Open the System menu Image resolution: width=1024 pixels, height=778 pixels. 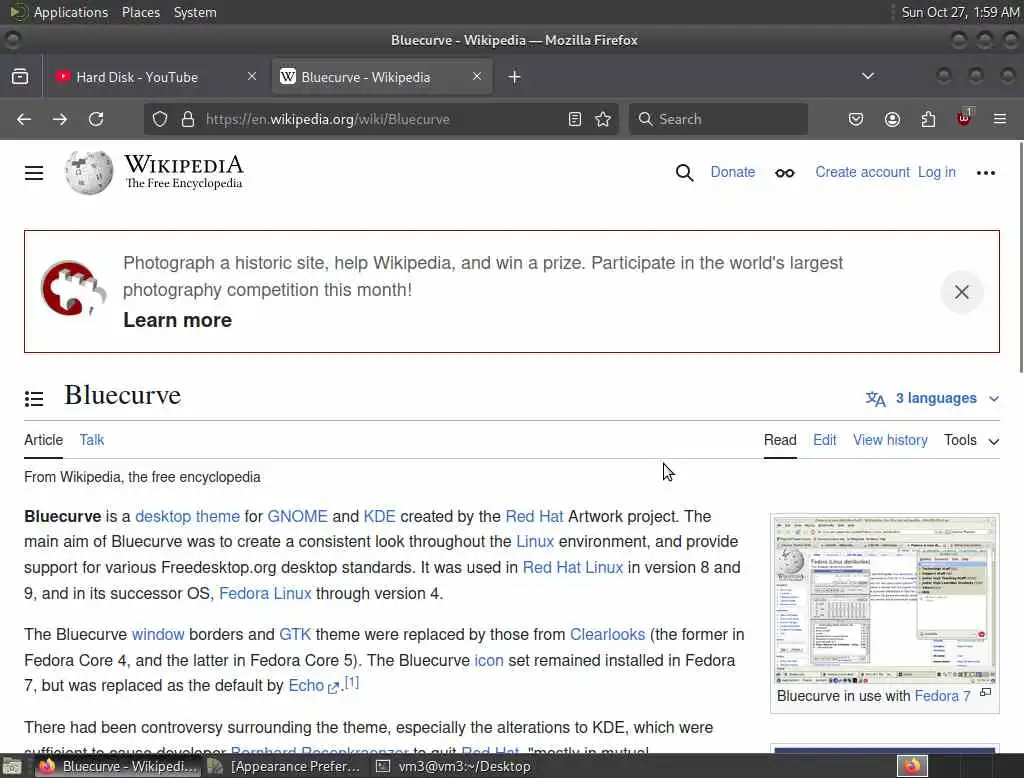pyautogui.click(x=195, y=12)
